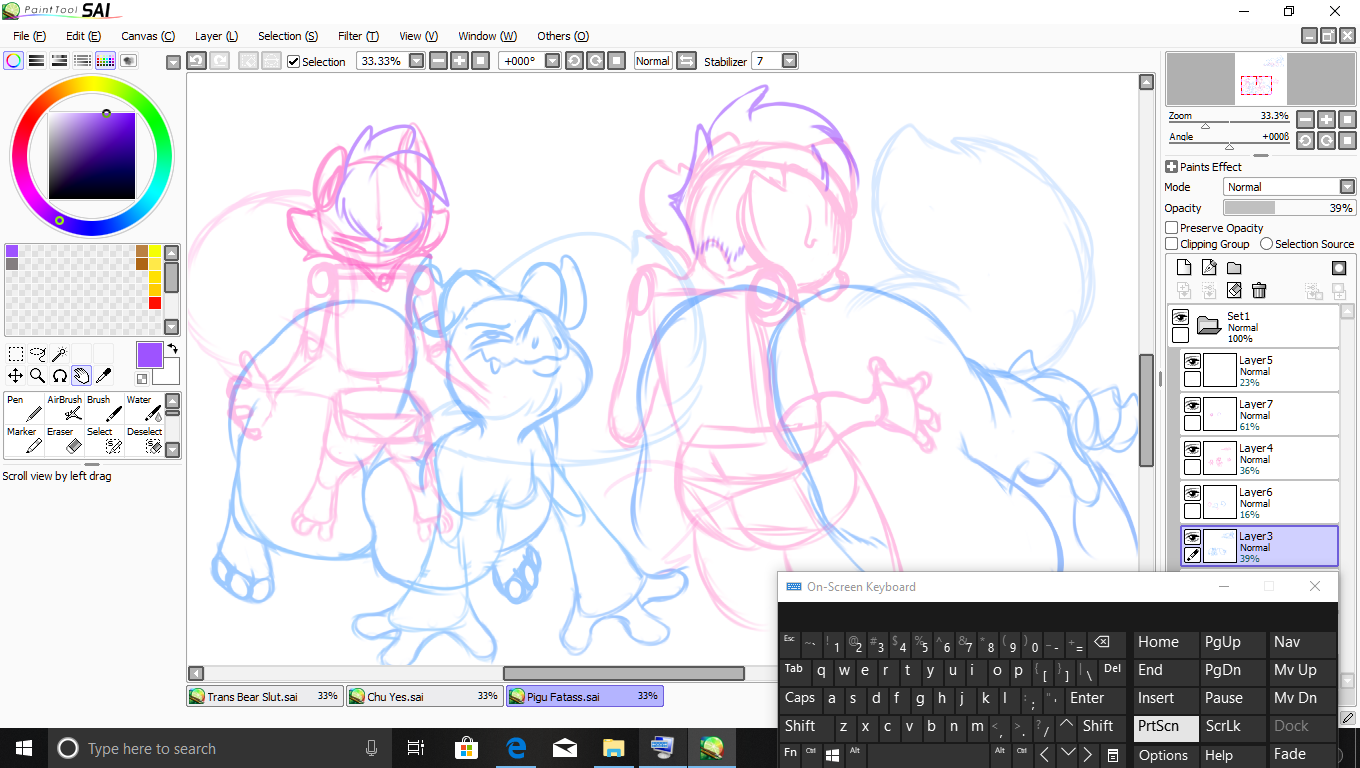Select the Layer3 row
Screen dimensions: 1360x768
tap(1259, 547)
